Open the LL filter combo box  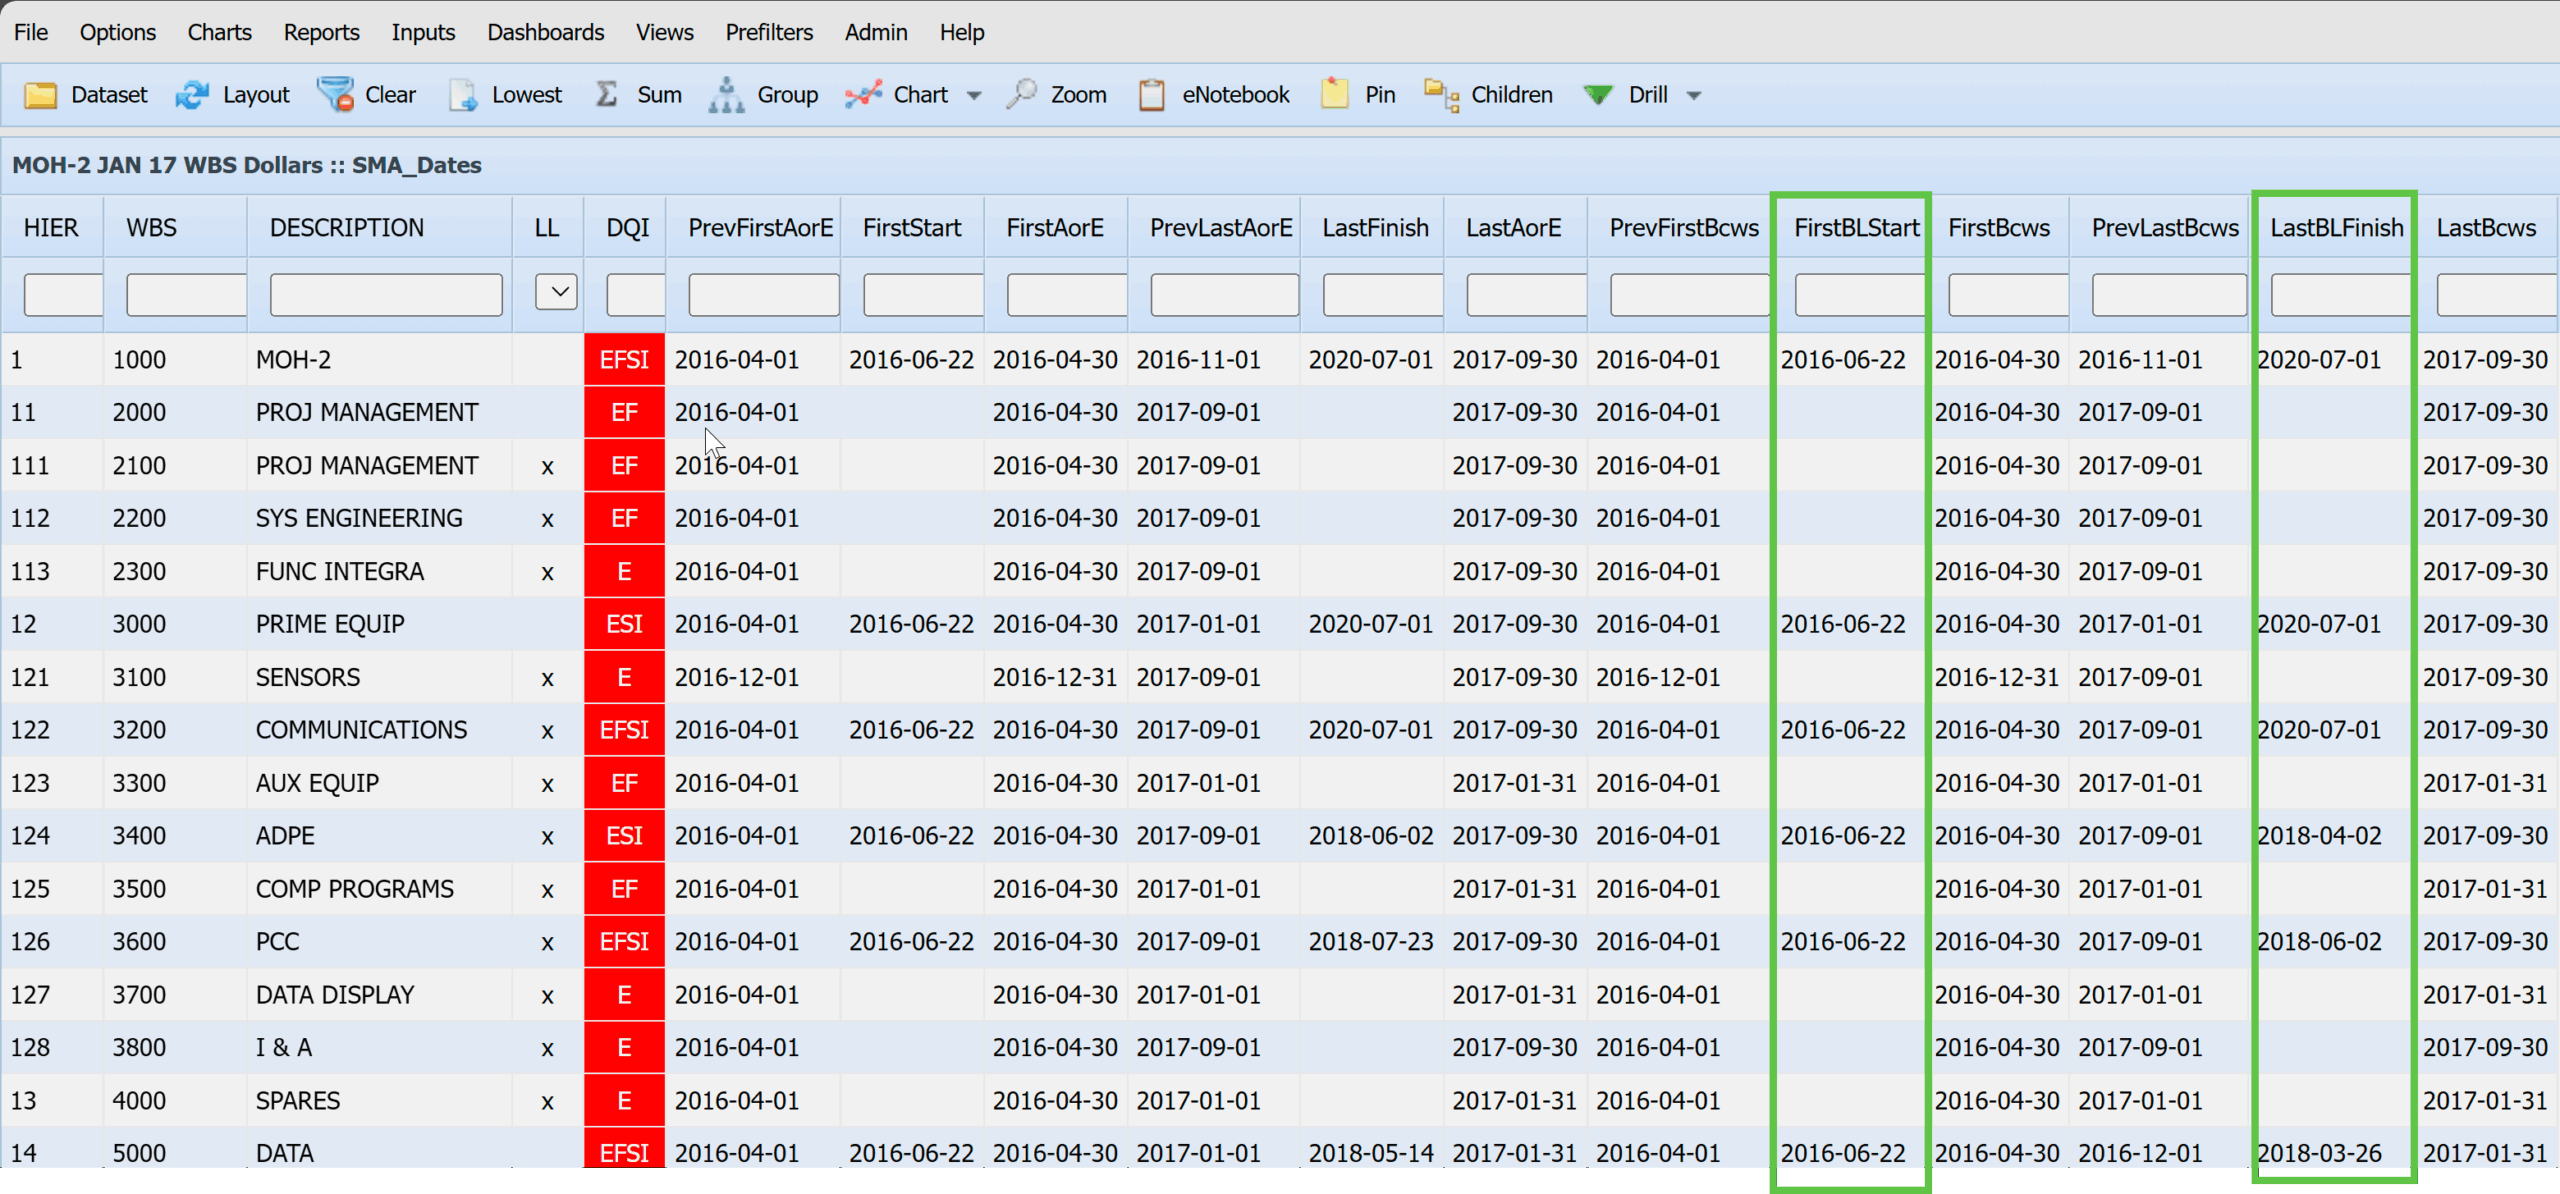tap(556, 292)
